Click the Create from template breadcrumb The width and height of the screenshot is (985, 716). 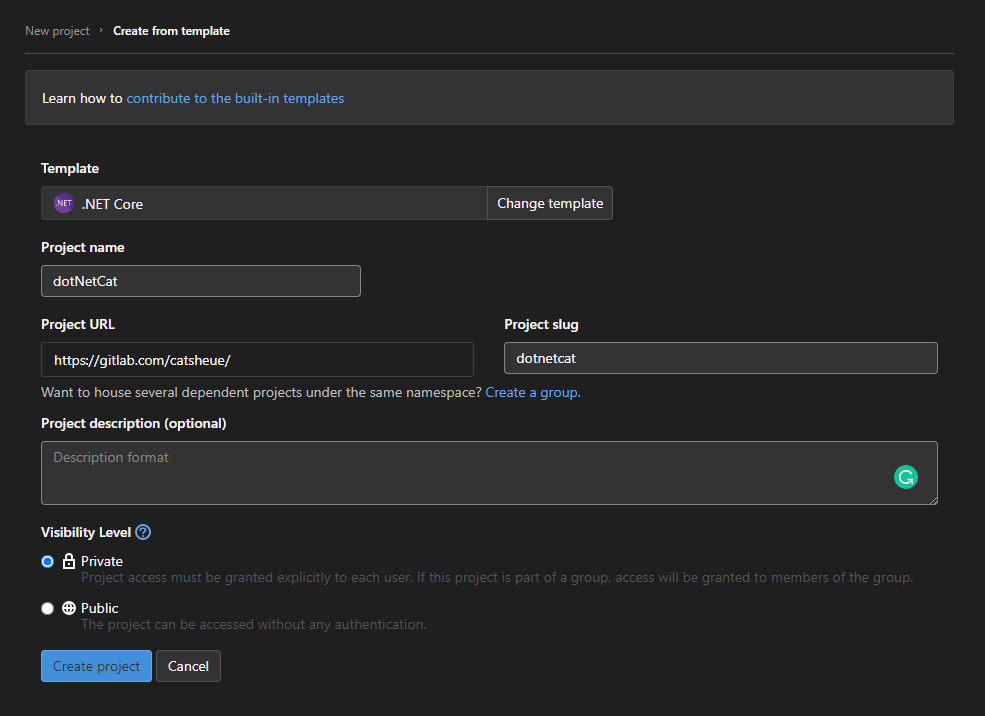click(x=171, y=31)
